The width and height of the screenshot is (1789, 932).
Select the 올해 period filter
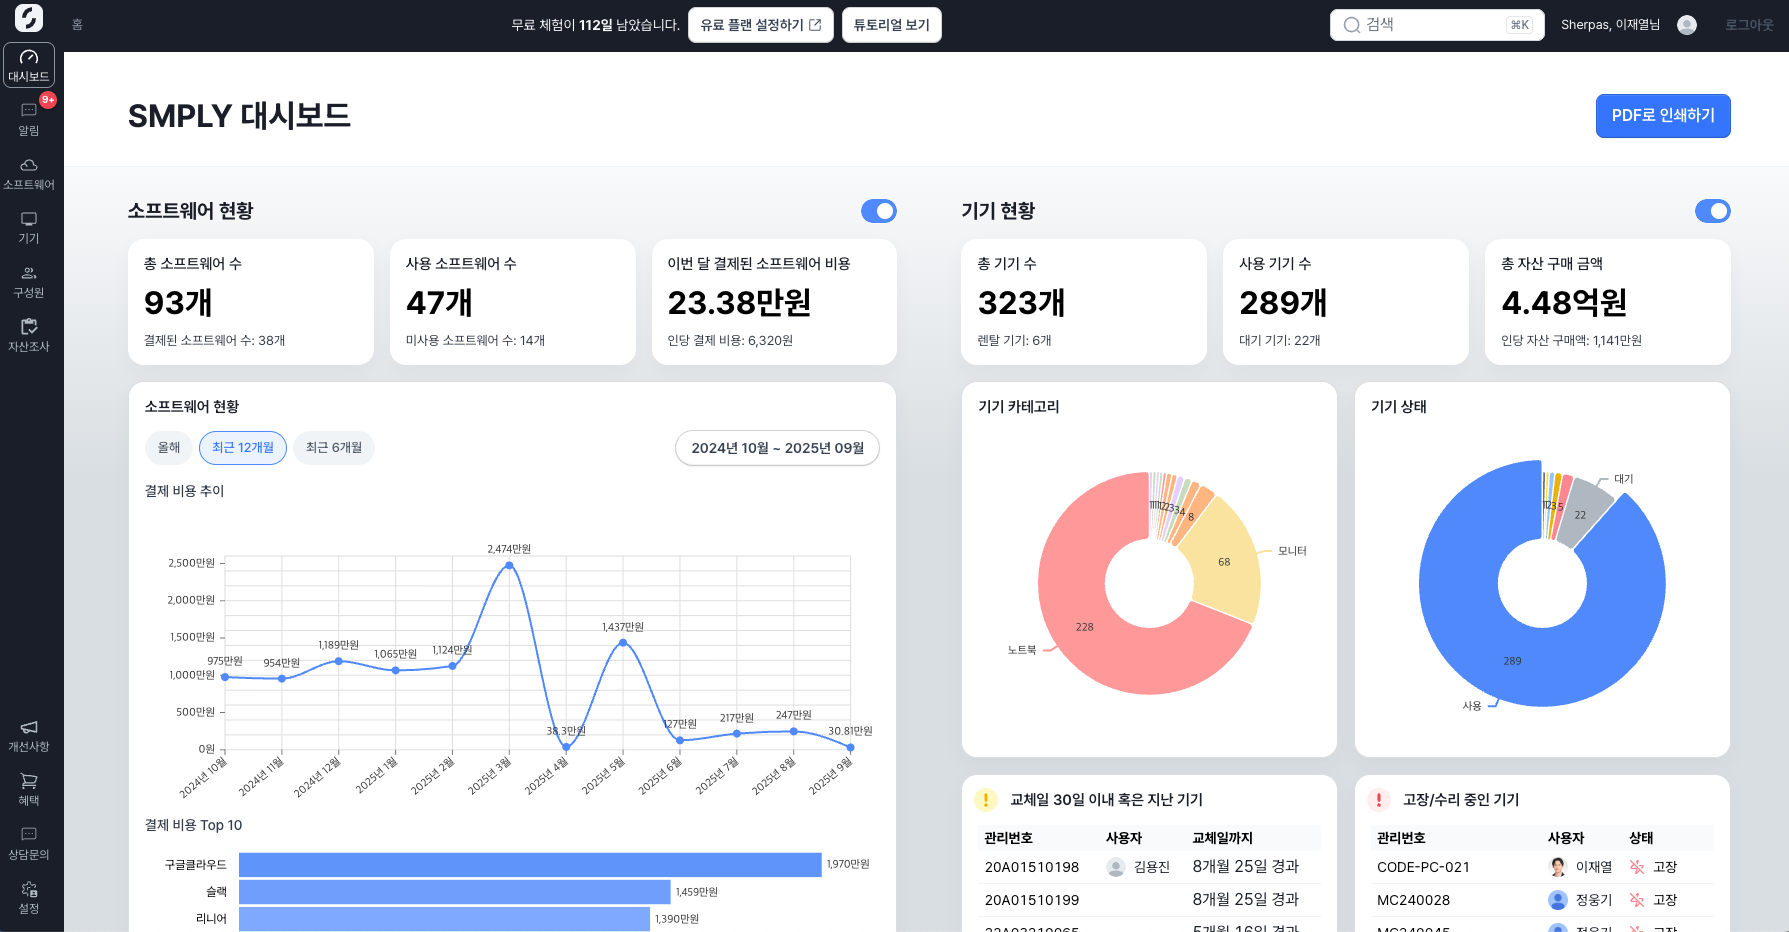[x=169, y=448]
